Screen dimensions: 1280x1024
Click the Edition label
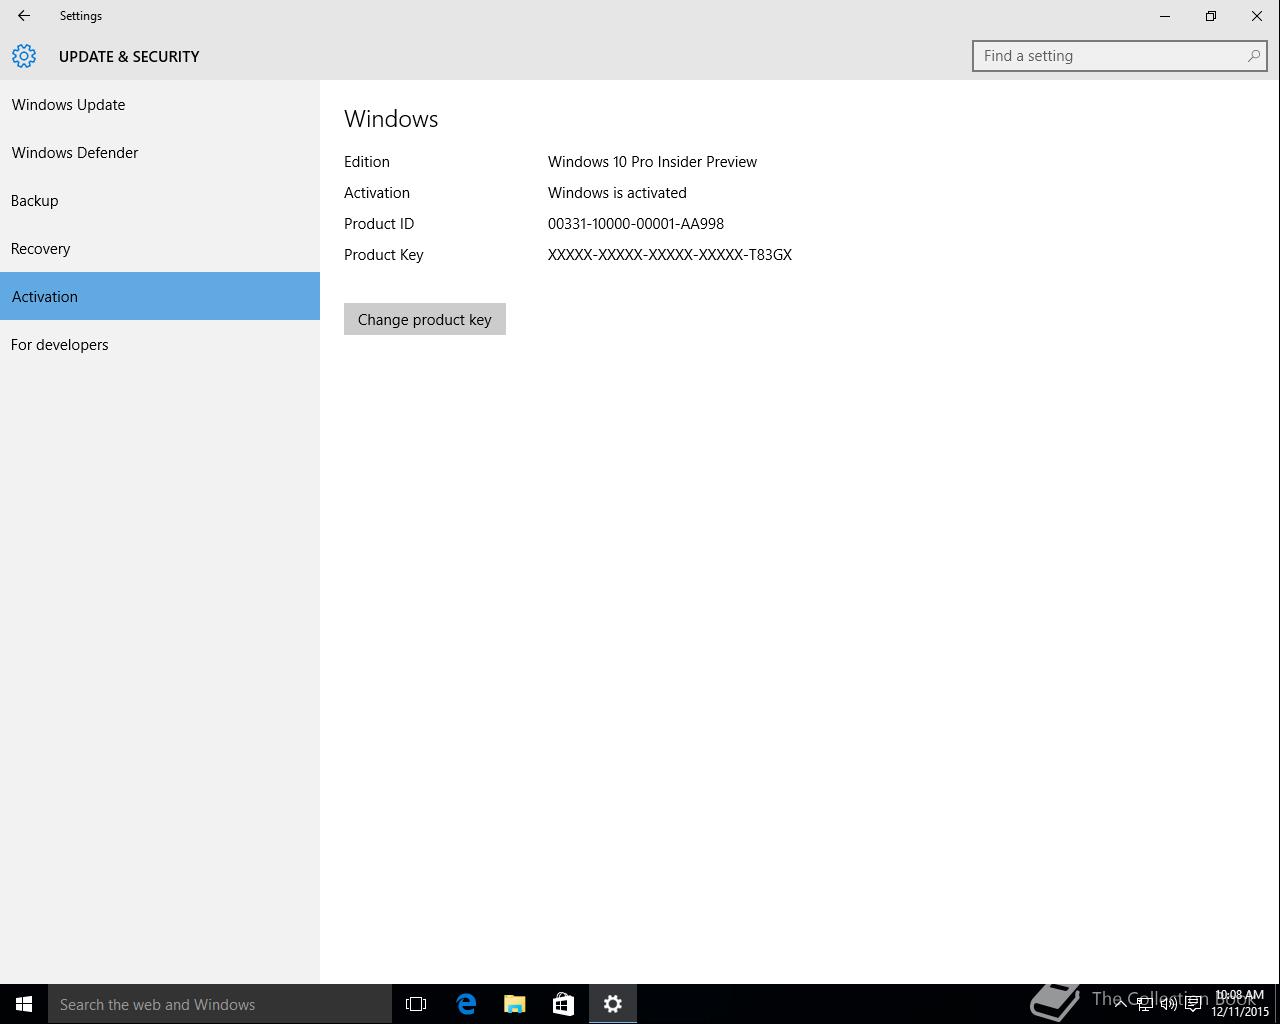[x=367, y=162]
